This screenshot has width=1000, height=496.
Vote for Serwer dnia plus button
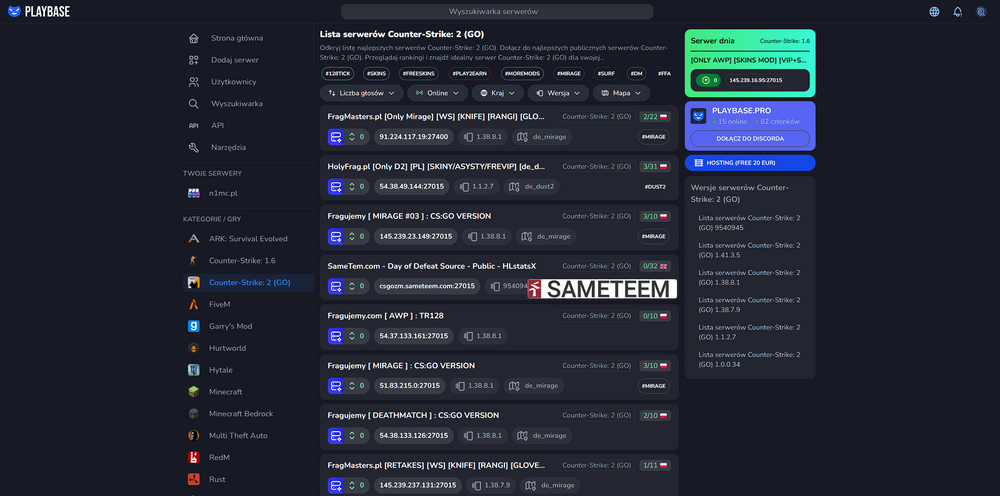707,80
